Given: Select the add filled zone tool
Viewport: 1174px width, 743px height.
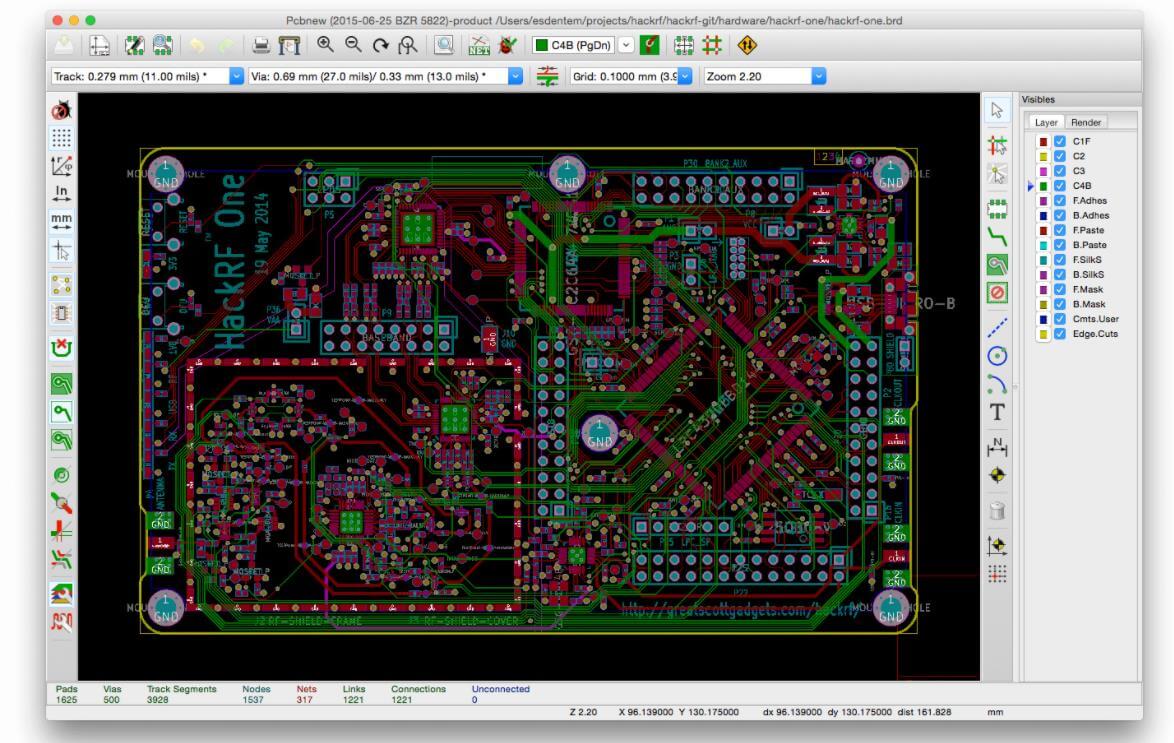Looking at the screenshot, I should (x=997, y=264).
